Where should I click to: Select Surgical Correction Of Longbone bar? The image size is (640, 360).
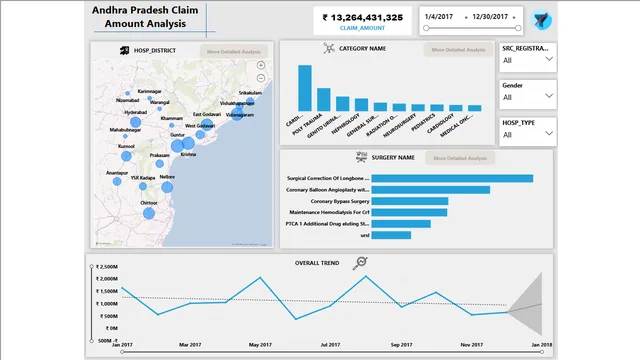click(452, 178)
